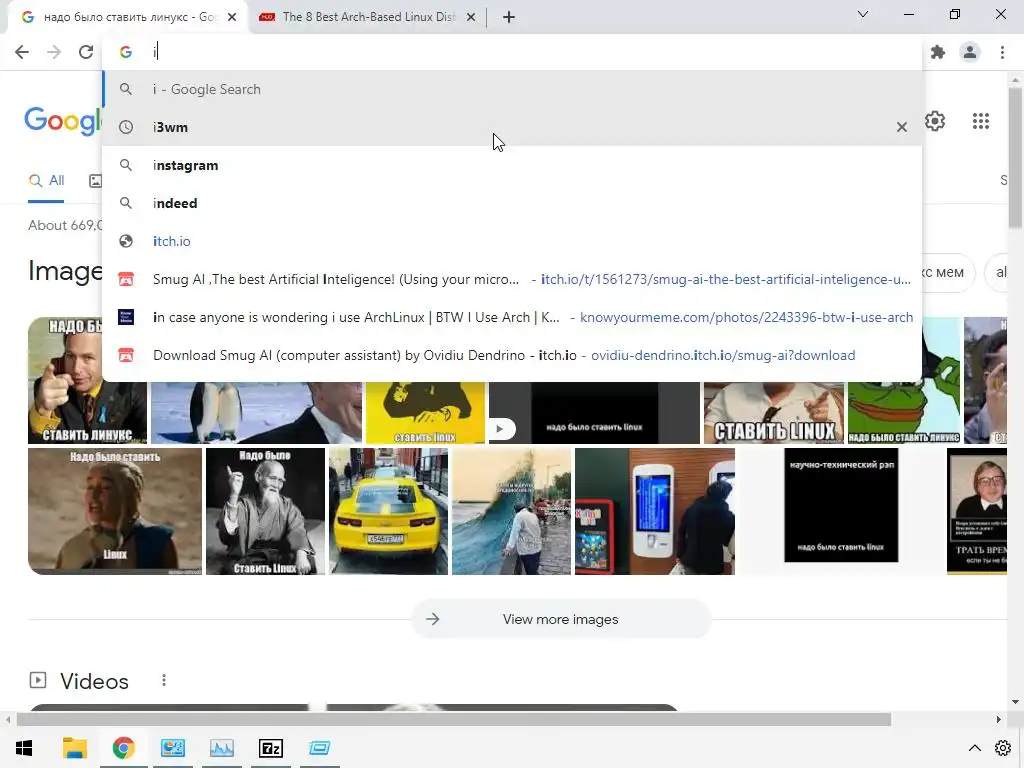This screenshot has height=768, width=1024.
Task: Open the Smug AI itch.io topic suggestion
Action: coord(512,279)
